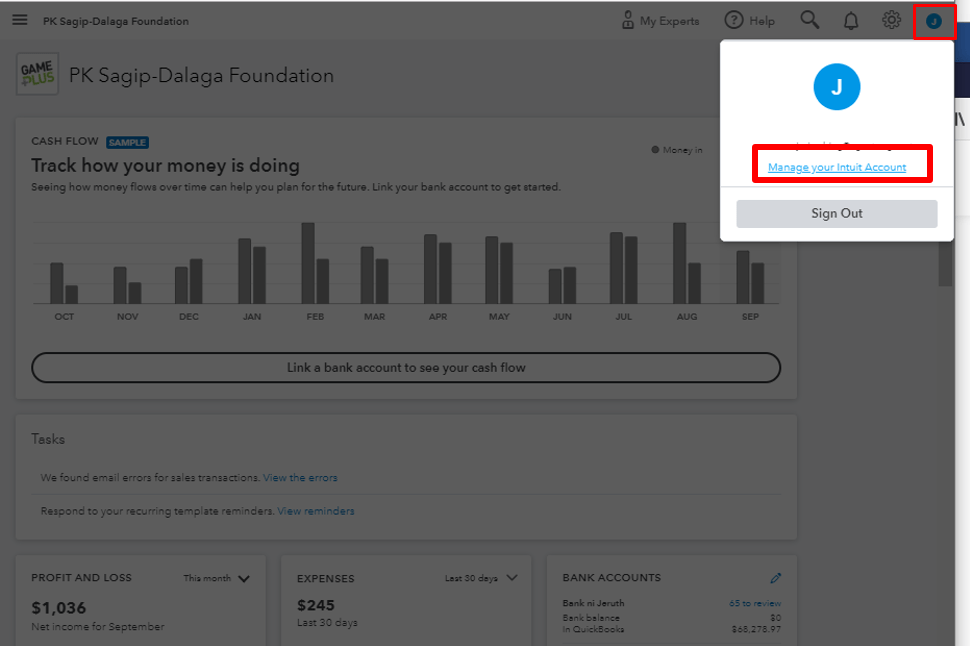Open the My Experts panel
Image resolution: width=970 pixels, height=646 pixels.
click(660, 20)
